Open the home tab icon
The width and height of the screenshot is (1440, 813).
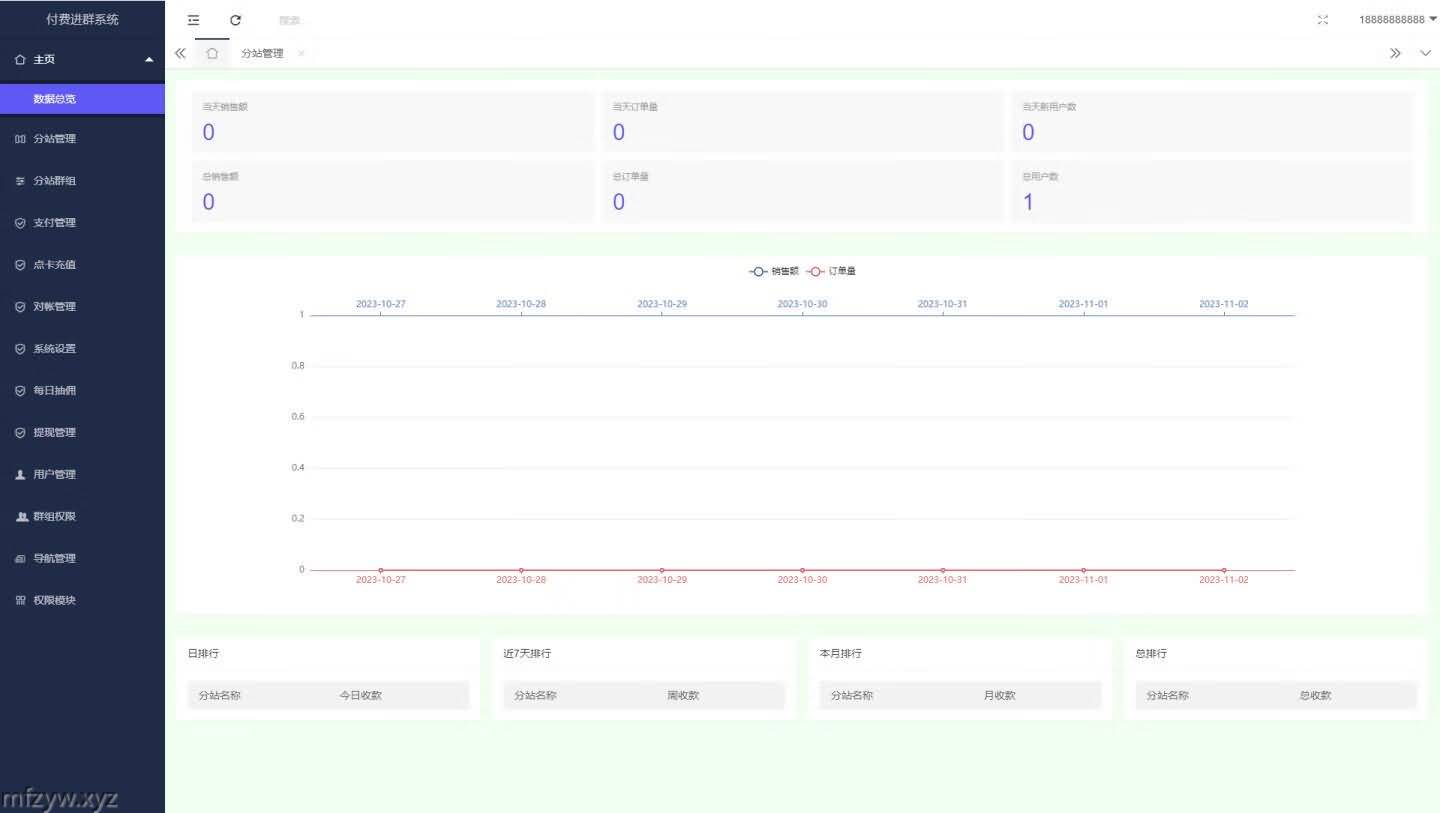pyautogui.click(x=212, y=54)
